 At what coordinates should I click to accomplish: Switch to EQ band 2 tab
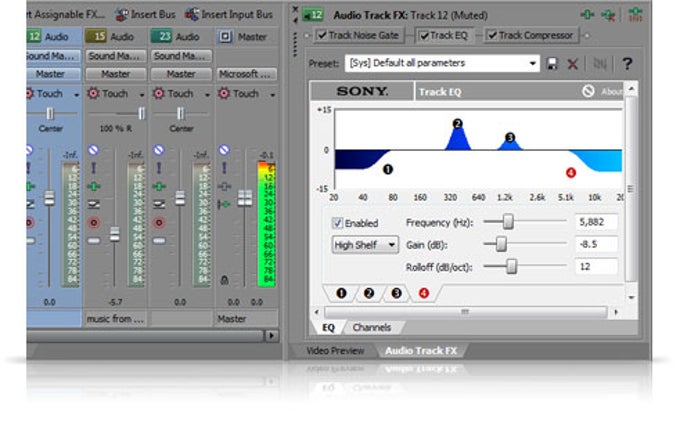(x=369, y=293)
